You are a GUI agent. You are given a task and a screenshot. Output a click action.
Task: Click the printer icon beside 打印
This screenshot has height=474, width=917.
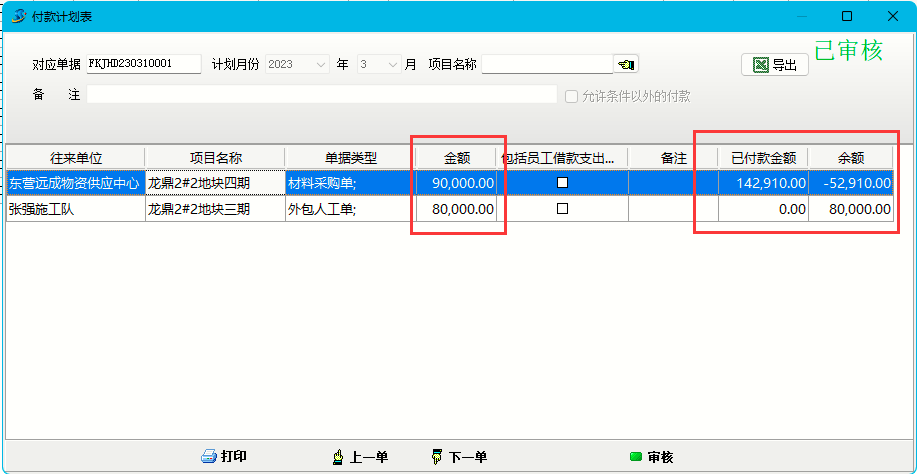(208, 457)
